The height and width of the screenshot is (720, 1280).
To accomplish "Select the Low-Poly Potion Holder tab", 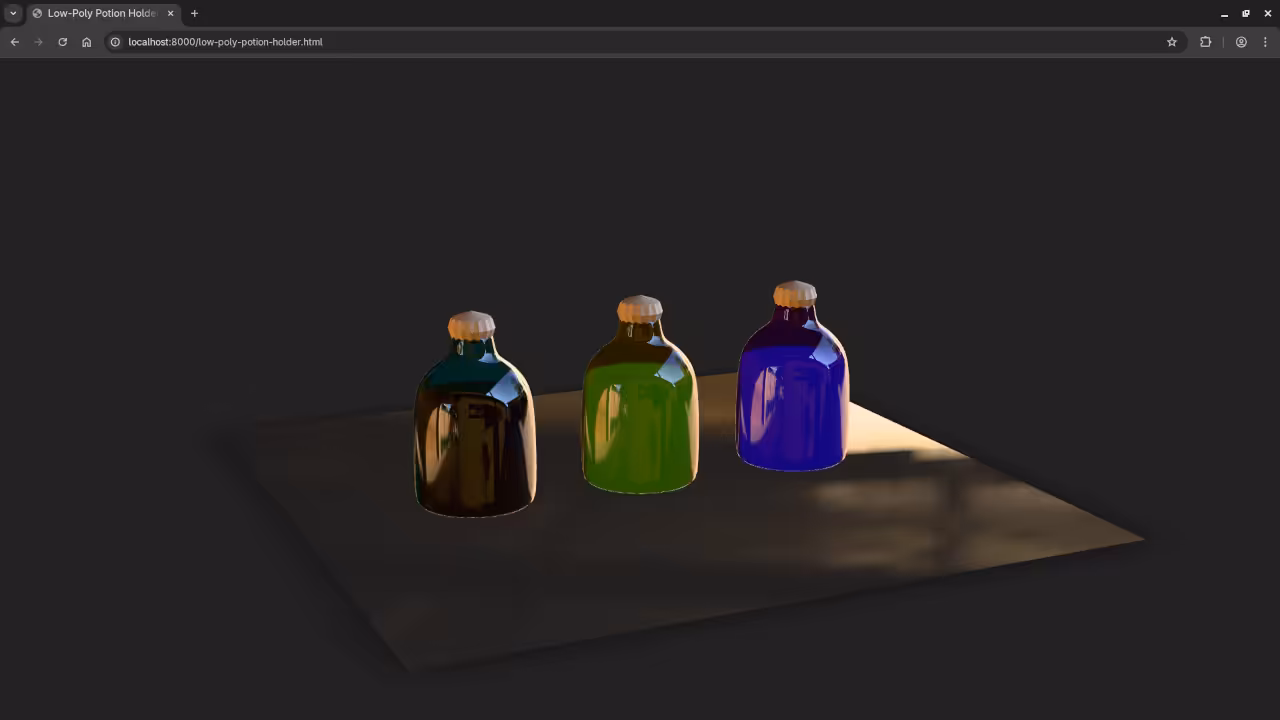I will point(100,13).
